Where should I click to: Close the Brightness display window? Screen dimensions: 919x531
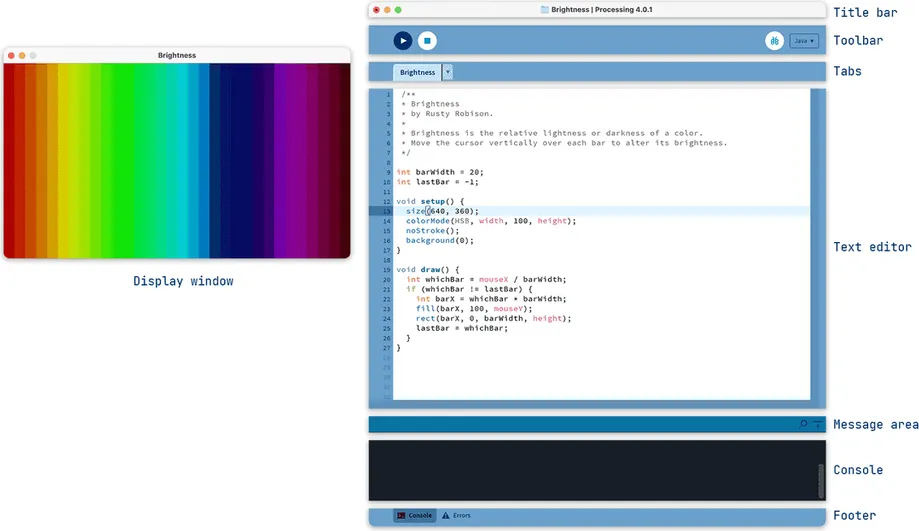click(12, 55)
